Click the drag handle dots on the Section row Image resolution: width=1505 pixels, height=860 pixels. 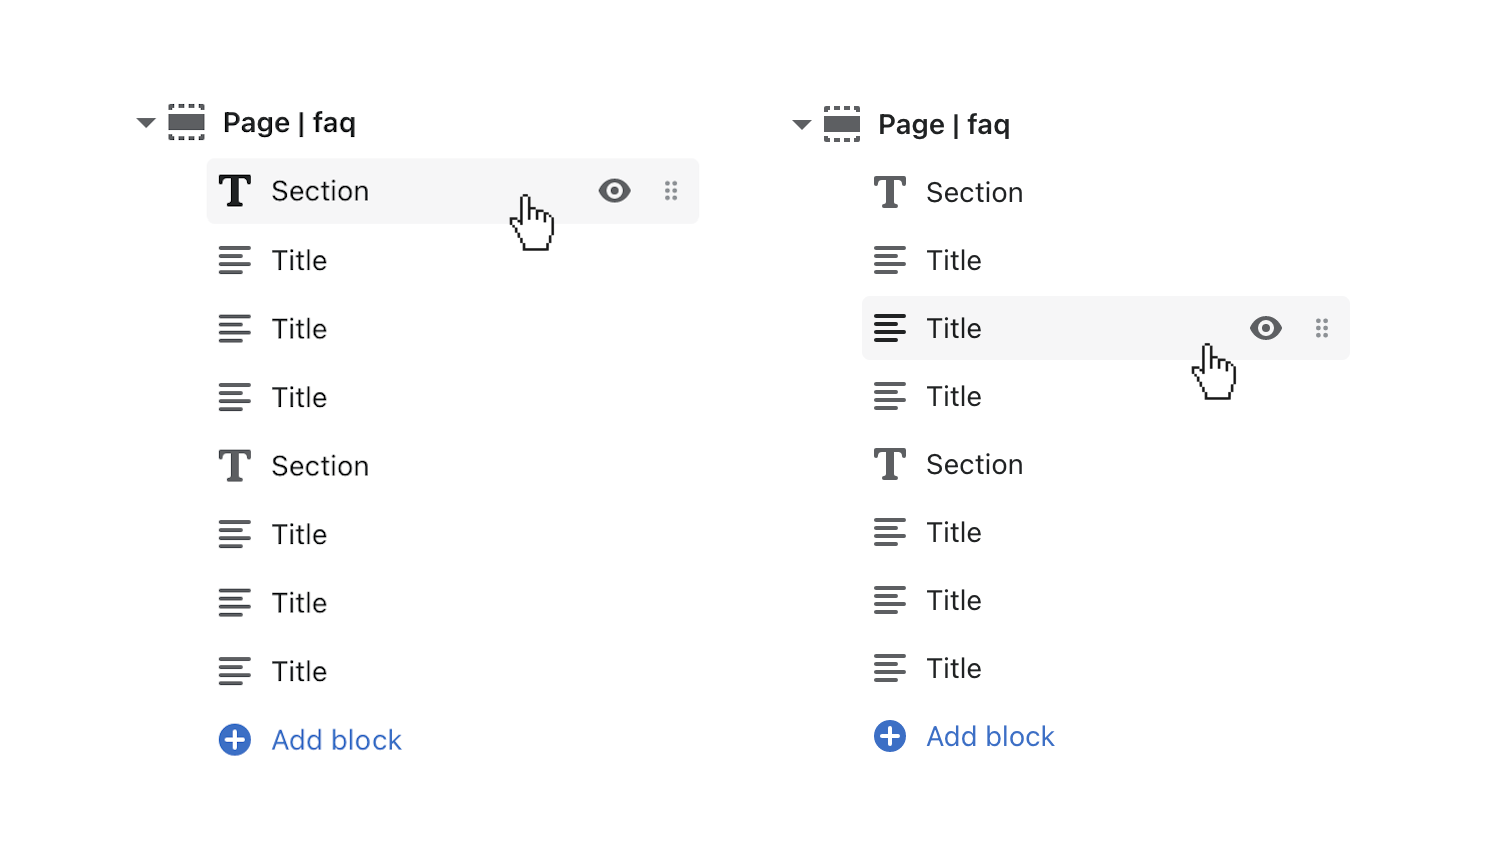click(671, 190)
